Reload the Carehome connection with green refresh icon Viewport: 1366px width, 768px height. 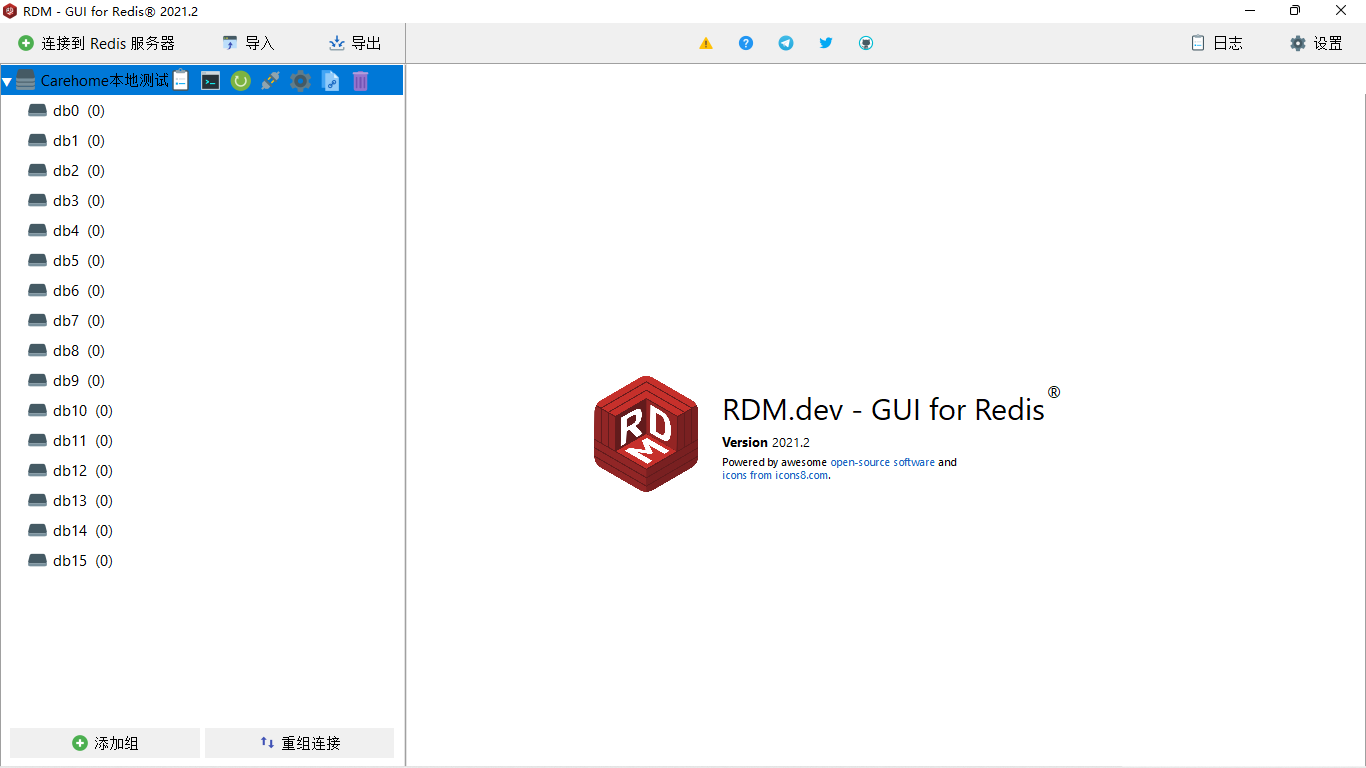(x=241, y=81)
